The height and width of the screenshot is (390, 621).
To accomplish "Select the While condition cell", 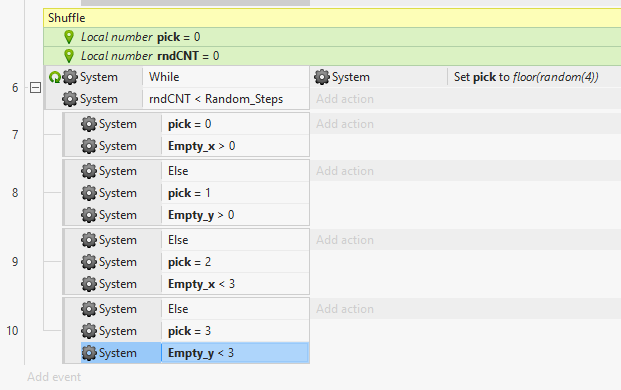I will pyautogui.click(x=226, y=77).
